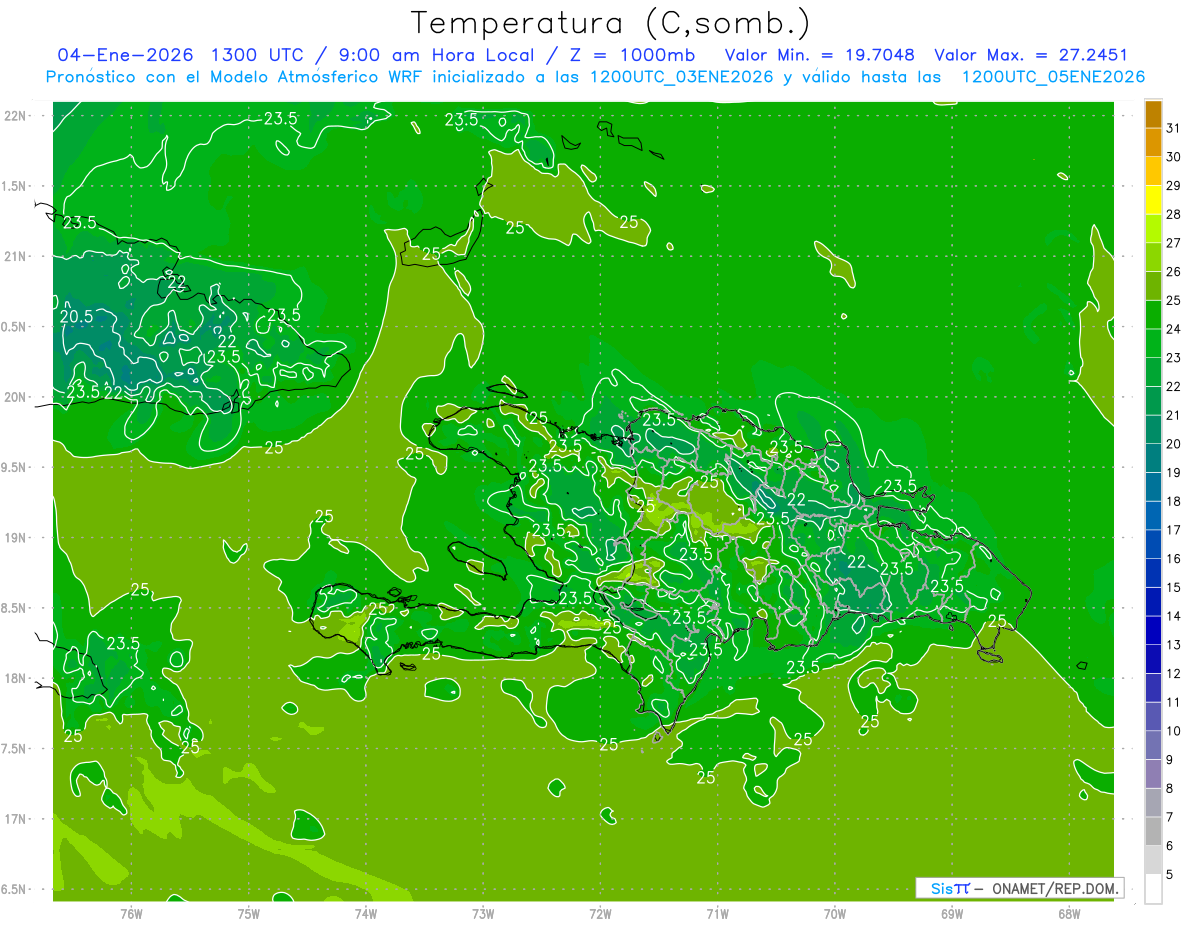Click the legend color band between 28 and 29

pos(1153,200)
